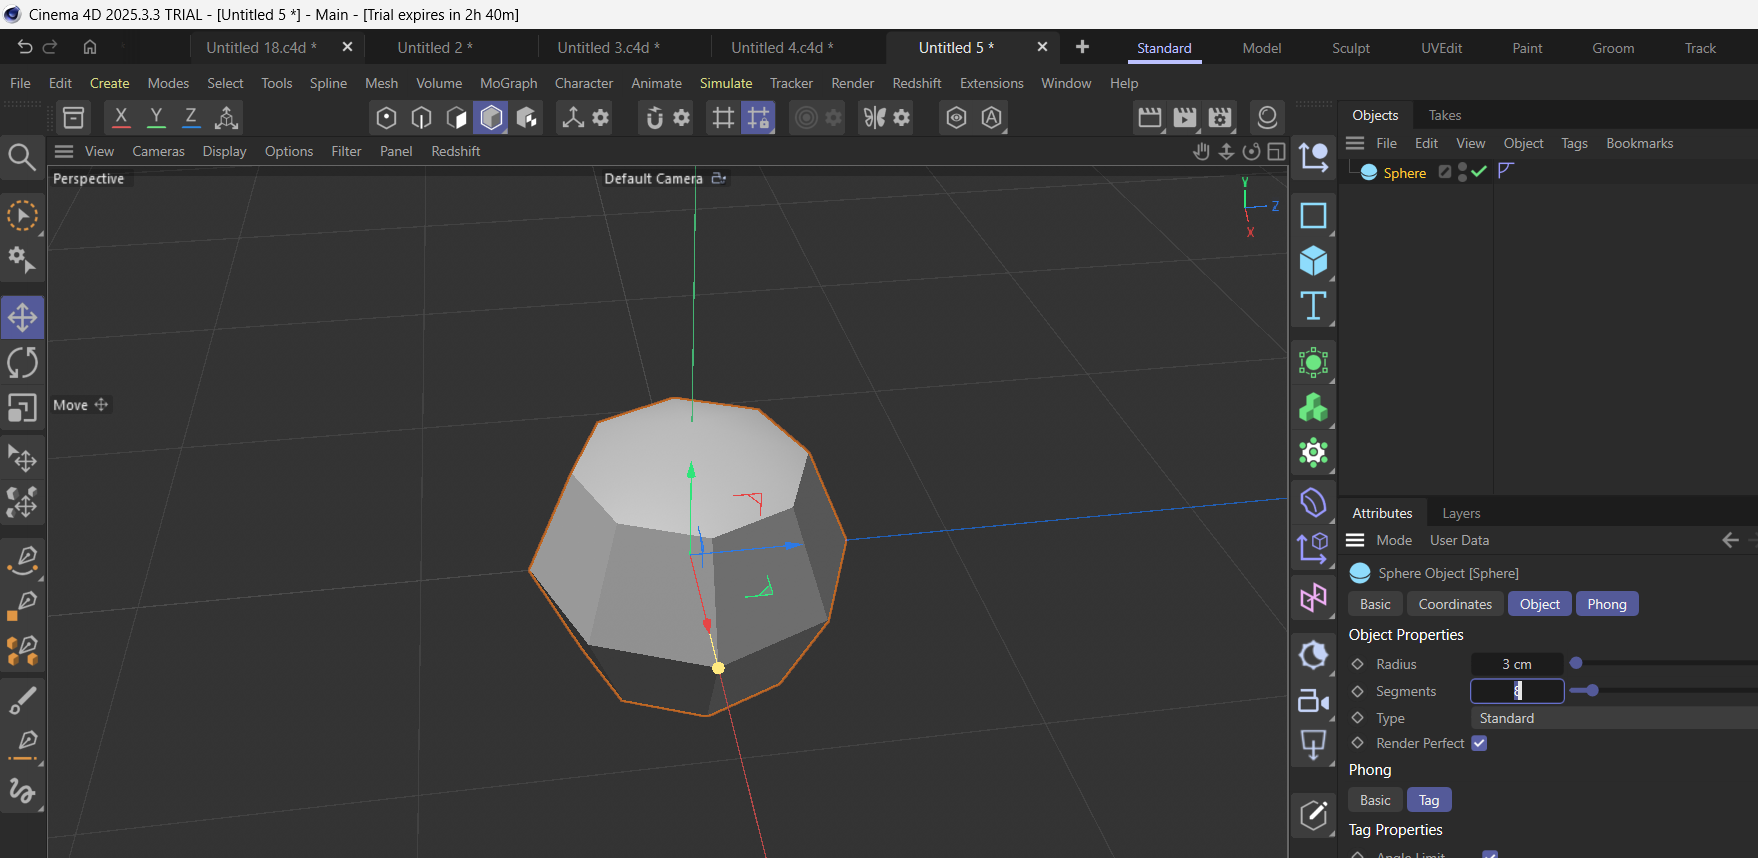Screen dimensions: 1758x858
Task: Open the Render View icon
Action: coord(1150,118)
